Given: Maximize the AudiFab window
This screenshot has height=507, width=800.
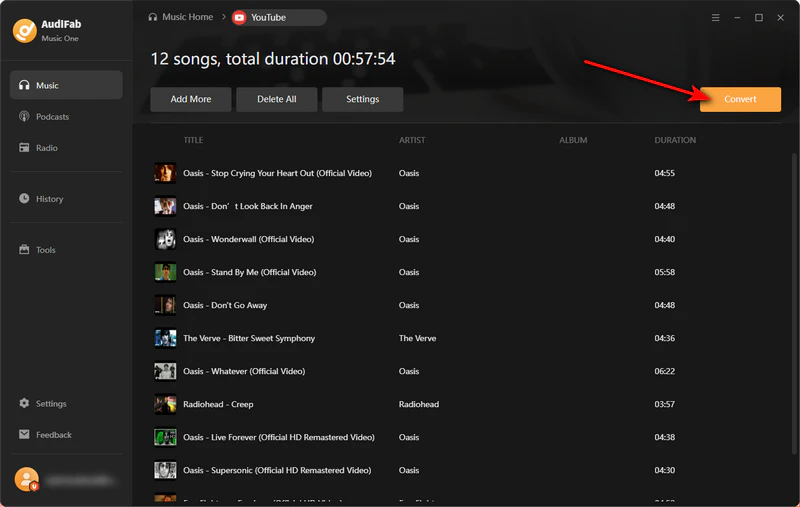Looking at the screenshot, I should pyautogui.click(x=759, y=17).
